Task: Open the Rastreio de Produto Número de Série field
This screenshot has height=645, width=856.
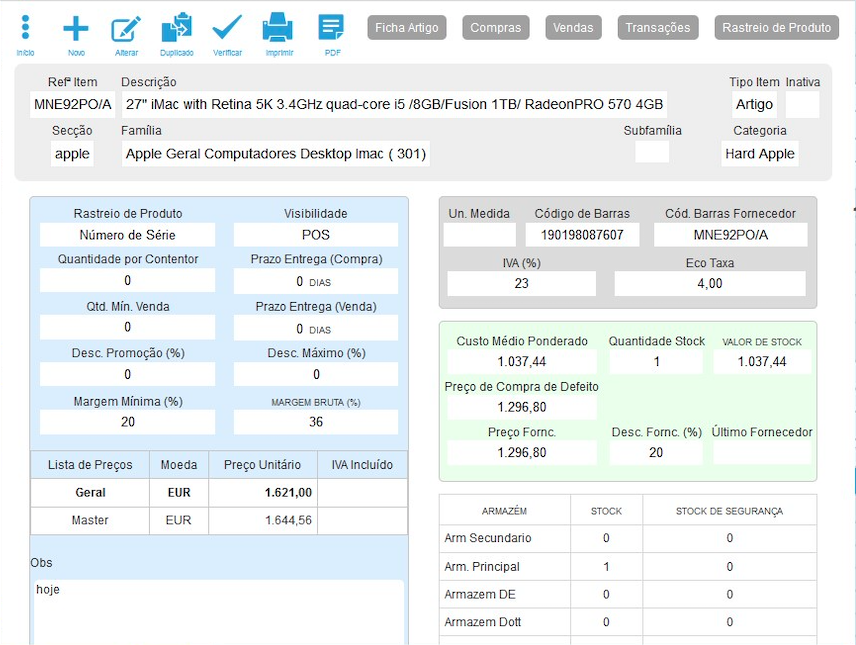Action: pos(127,235)
